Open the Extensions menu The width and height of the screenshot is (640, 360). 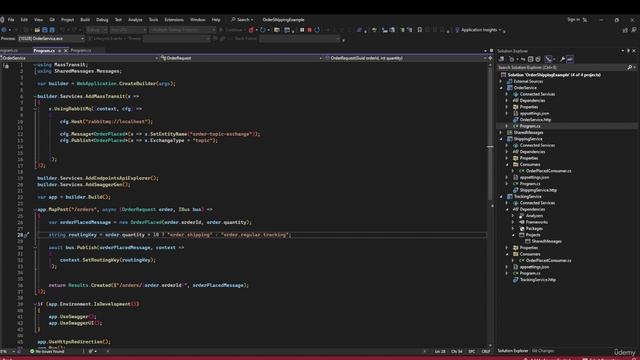point(174,20)
